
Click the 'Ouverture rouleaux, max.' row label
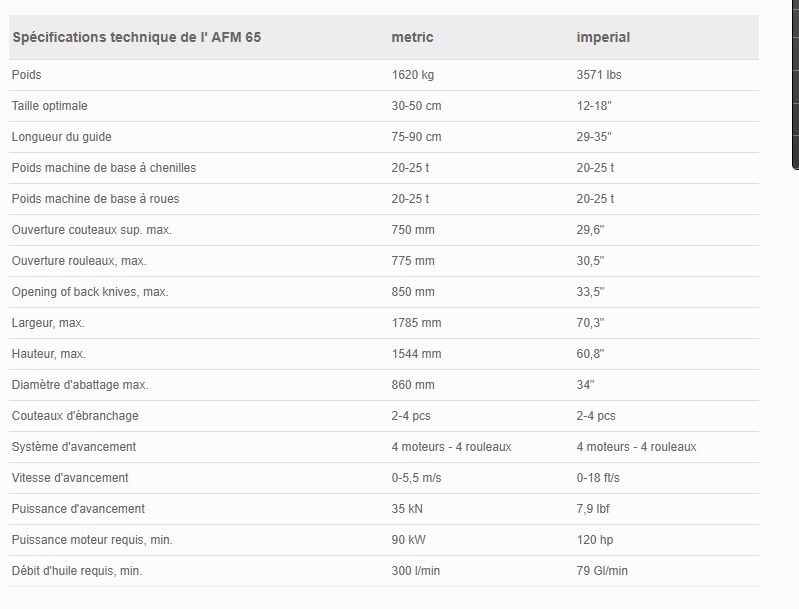tap(79, 261)
